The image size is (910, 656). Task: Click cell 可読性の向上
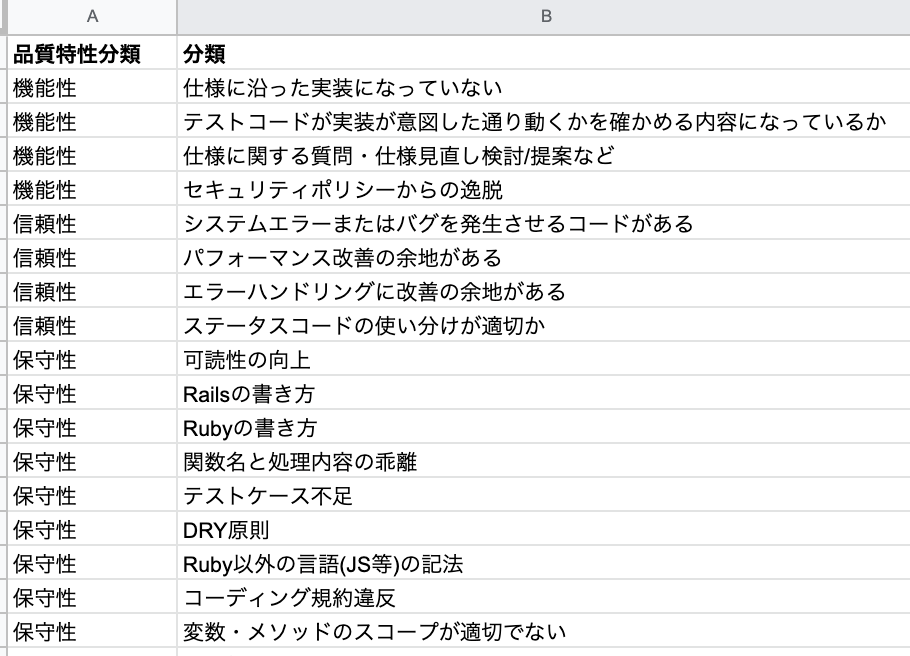[544, 359]
